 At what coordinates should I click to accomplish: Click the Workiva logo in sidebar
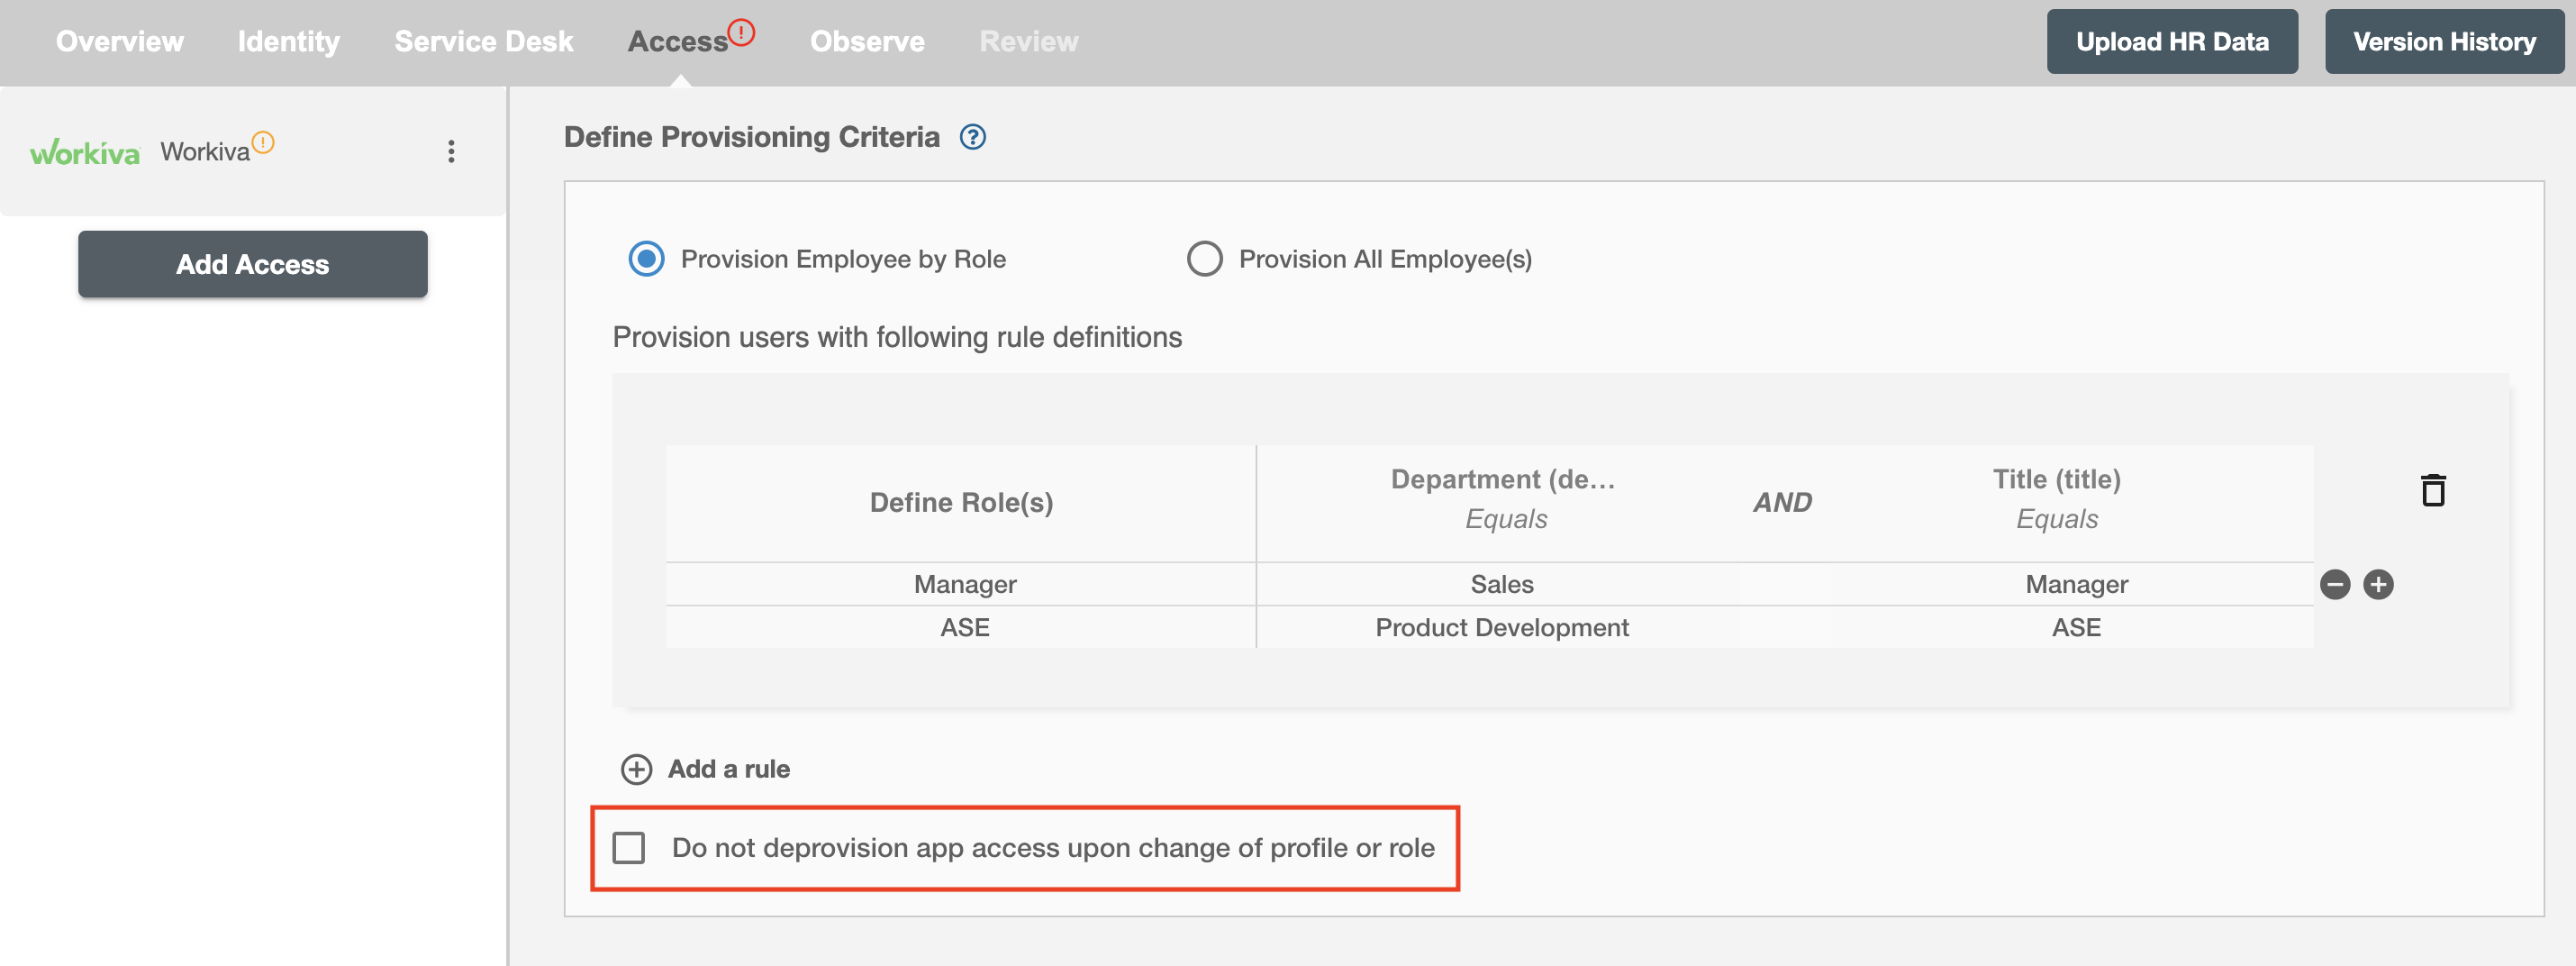tap(85, 152)
